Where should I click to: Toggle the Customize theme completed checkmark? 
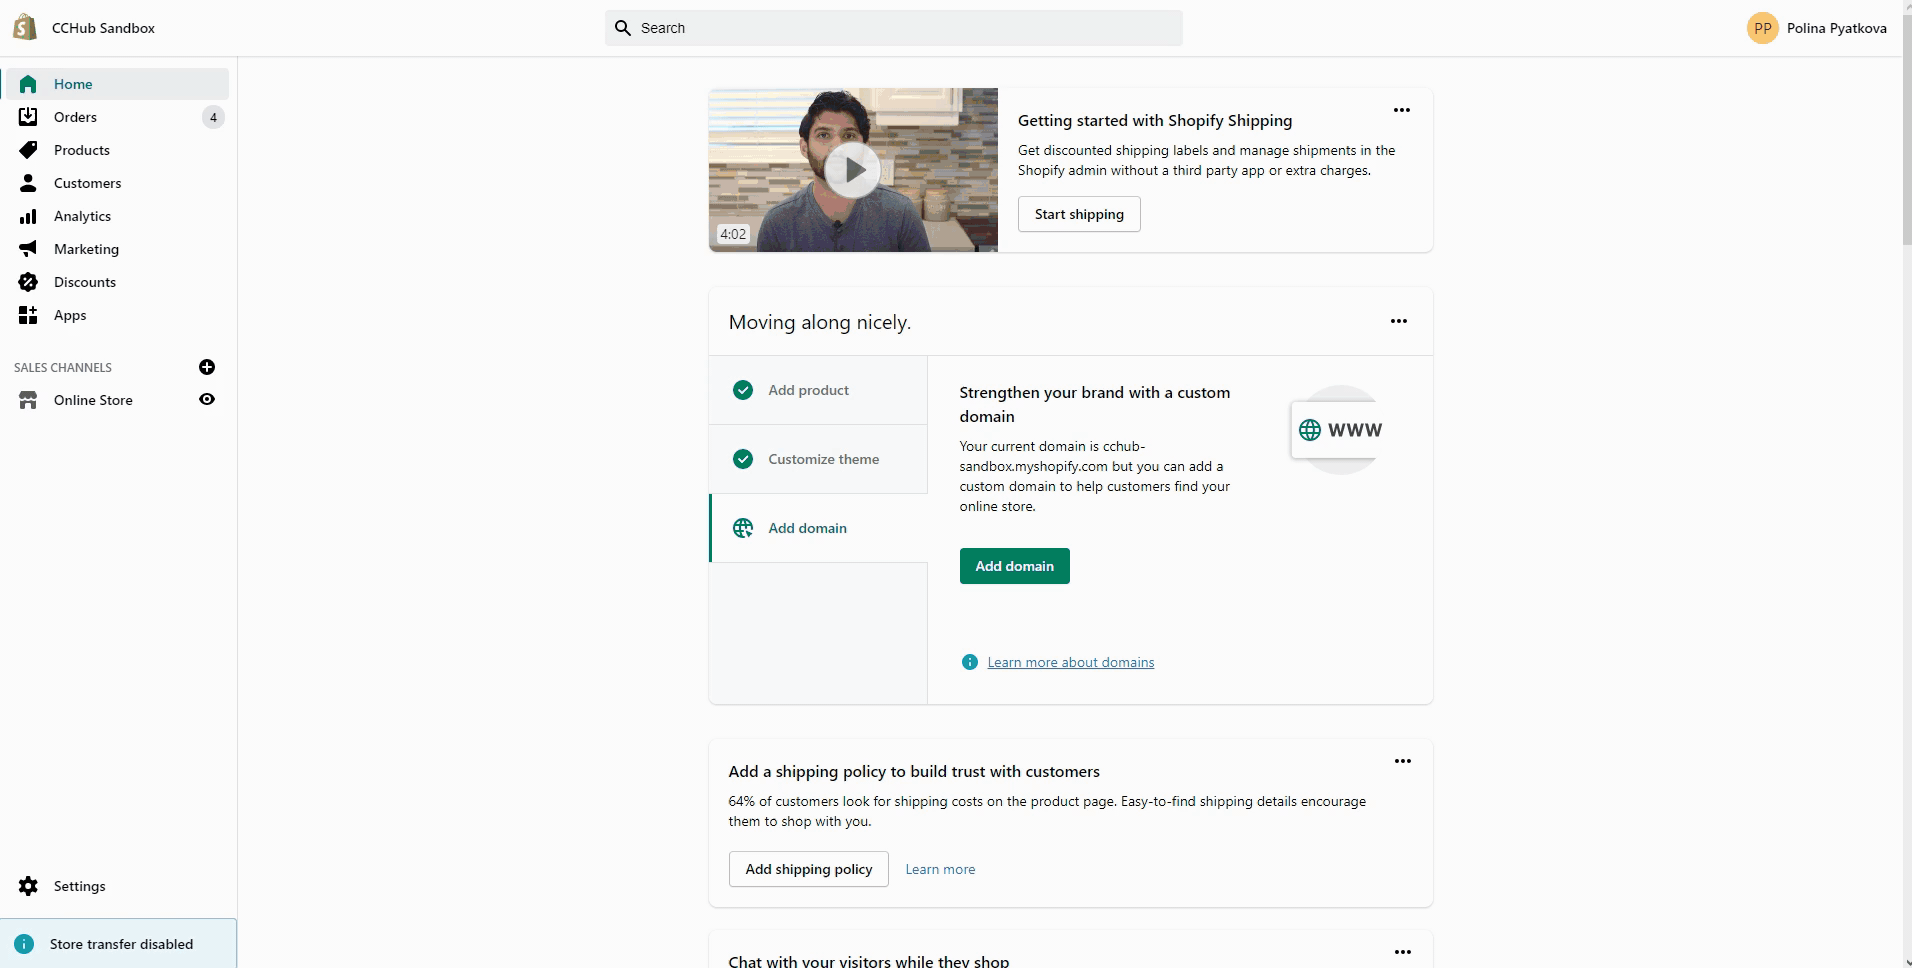(743, 459)
